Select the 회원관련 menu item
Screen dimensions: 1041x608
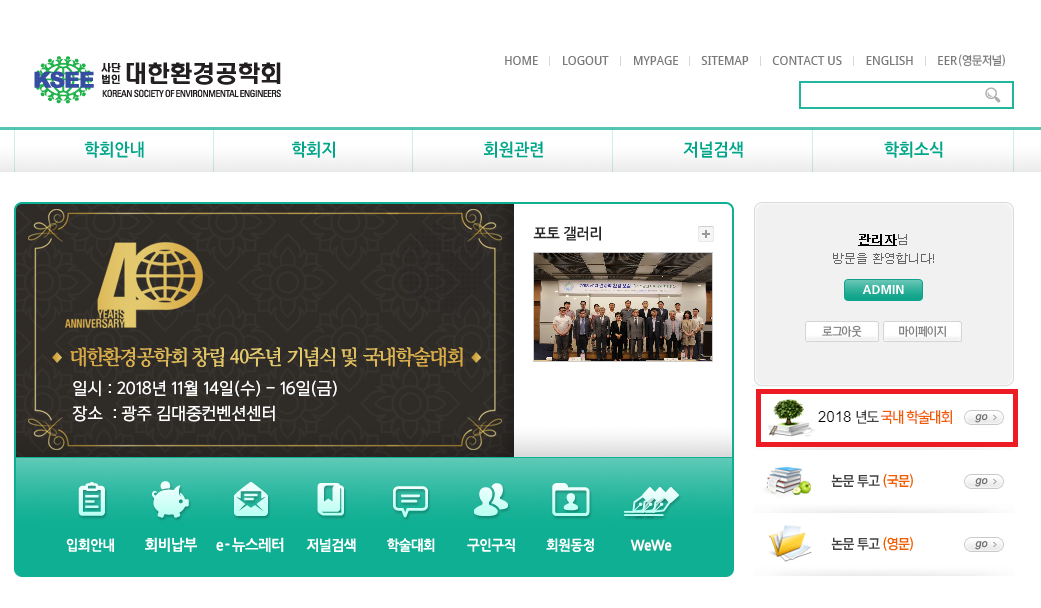point(513,150)
